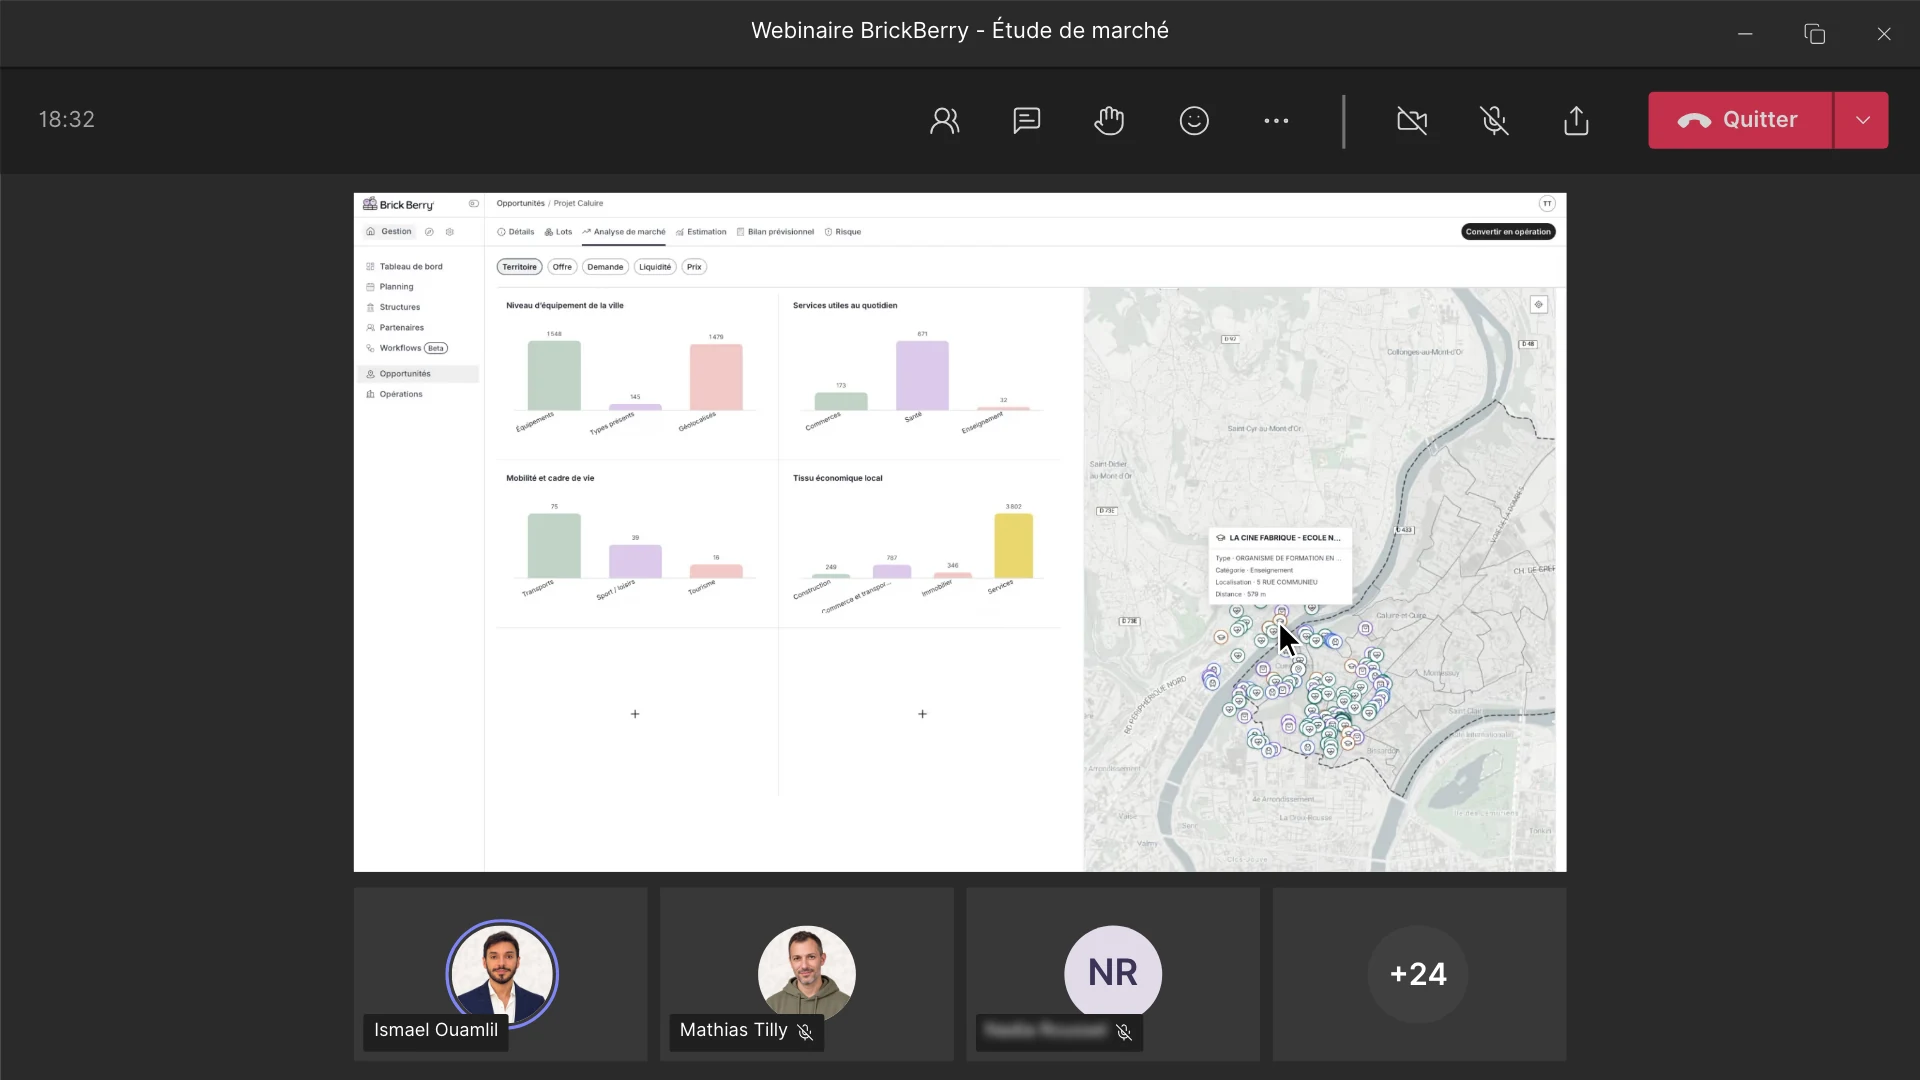
Task: Share your screen content
Action: pos(1576,120)
